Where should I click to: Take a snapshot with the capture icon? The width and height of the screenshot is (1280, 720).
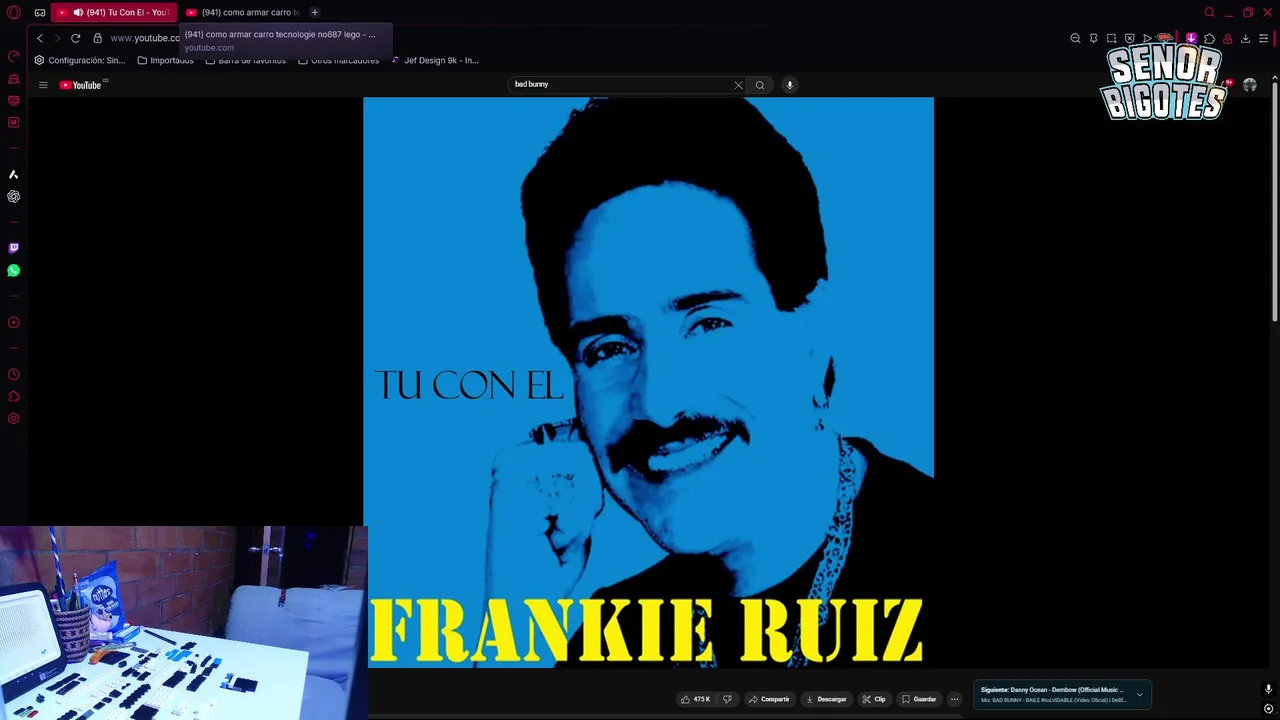pyautogui.click(x=1111, y=38)
